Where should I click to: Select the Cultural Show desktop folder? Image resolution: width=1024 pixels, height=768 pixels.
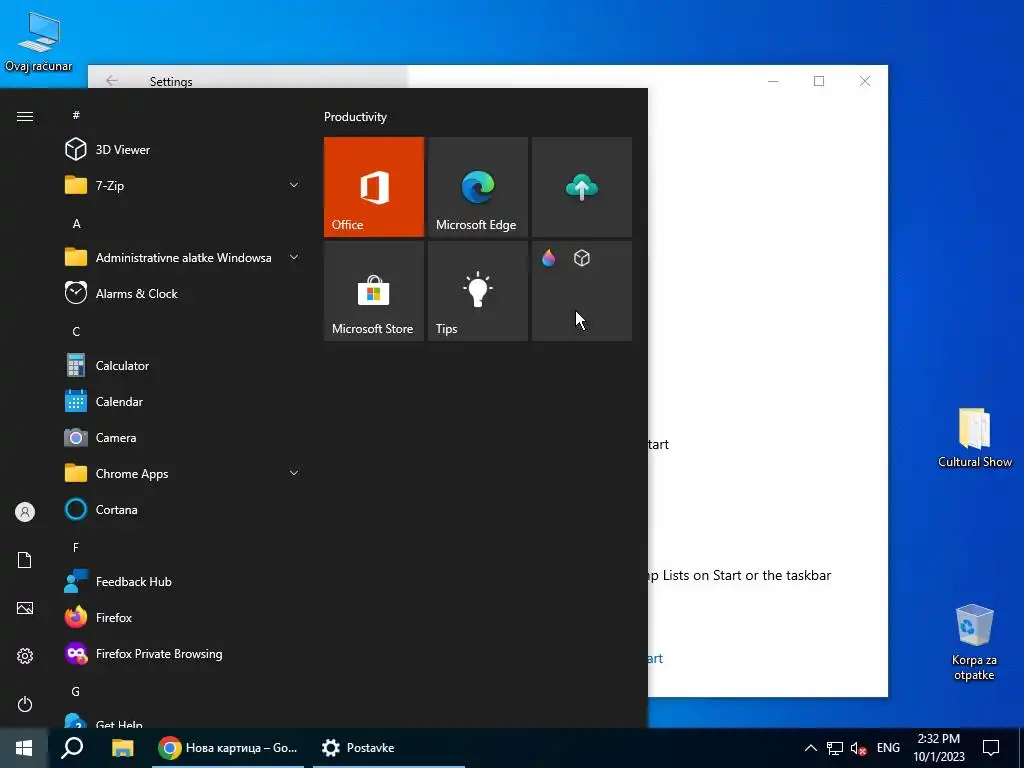tap(974, 438)
